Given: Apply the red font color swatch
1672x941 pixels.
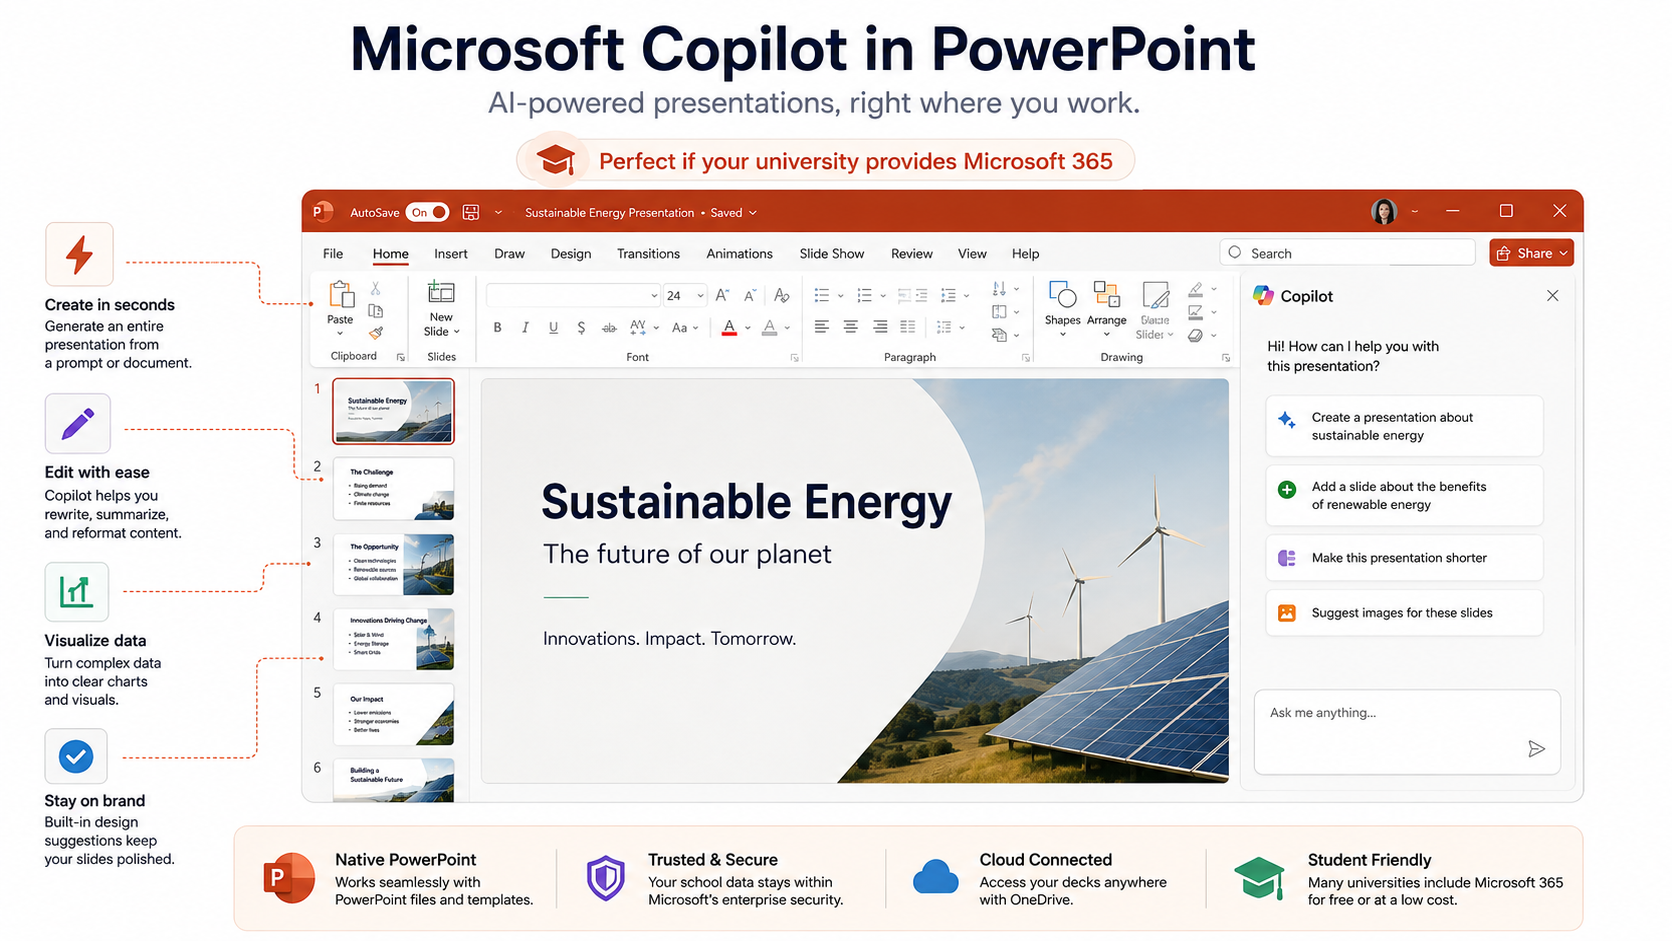Looking at the screenshot, I should [x=730, y=327].
